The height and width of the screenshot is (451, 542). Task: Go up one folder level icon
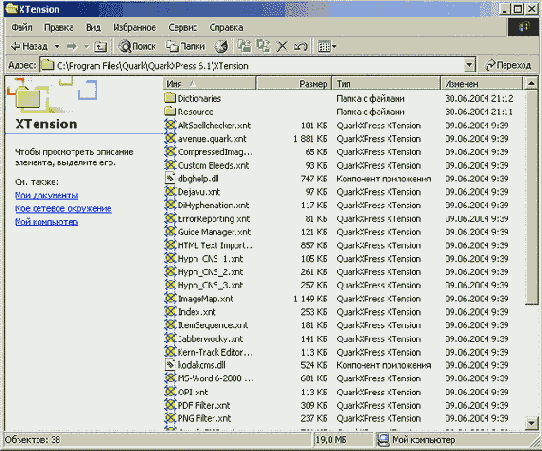click(101, 46)
